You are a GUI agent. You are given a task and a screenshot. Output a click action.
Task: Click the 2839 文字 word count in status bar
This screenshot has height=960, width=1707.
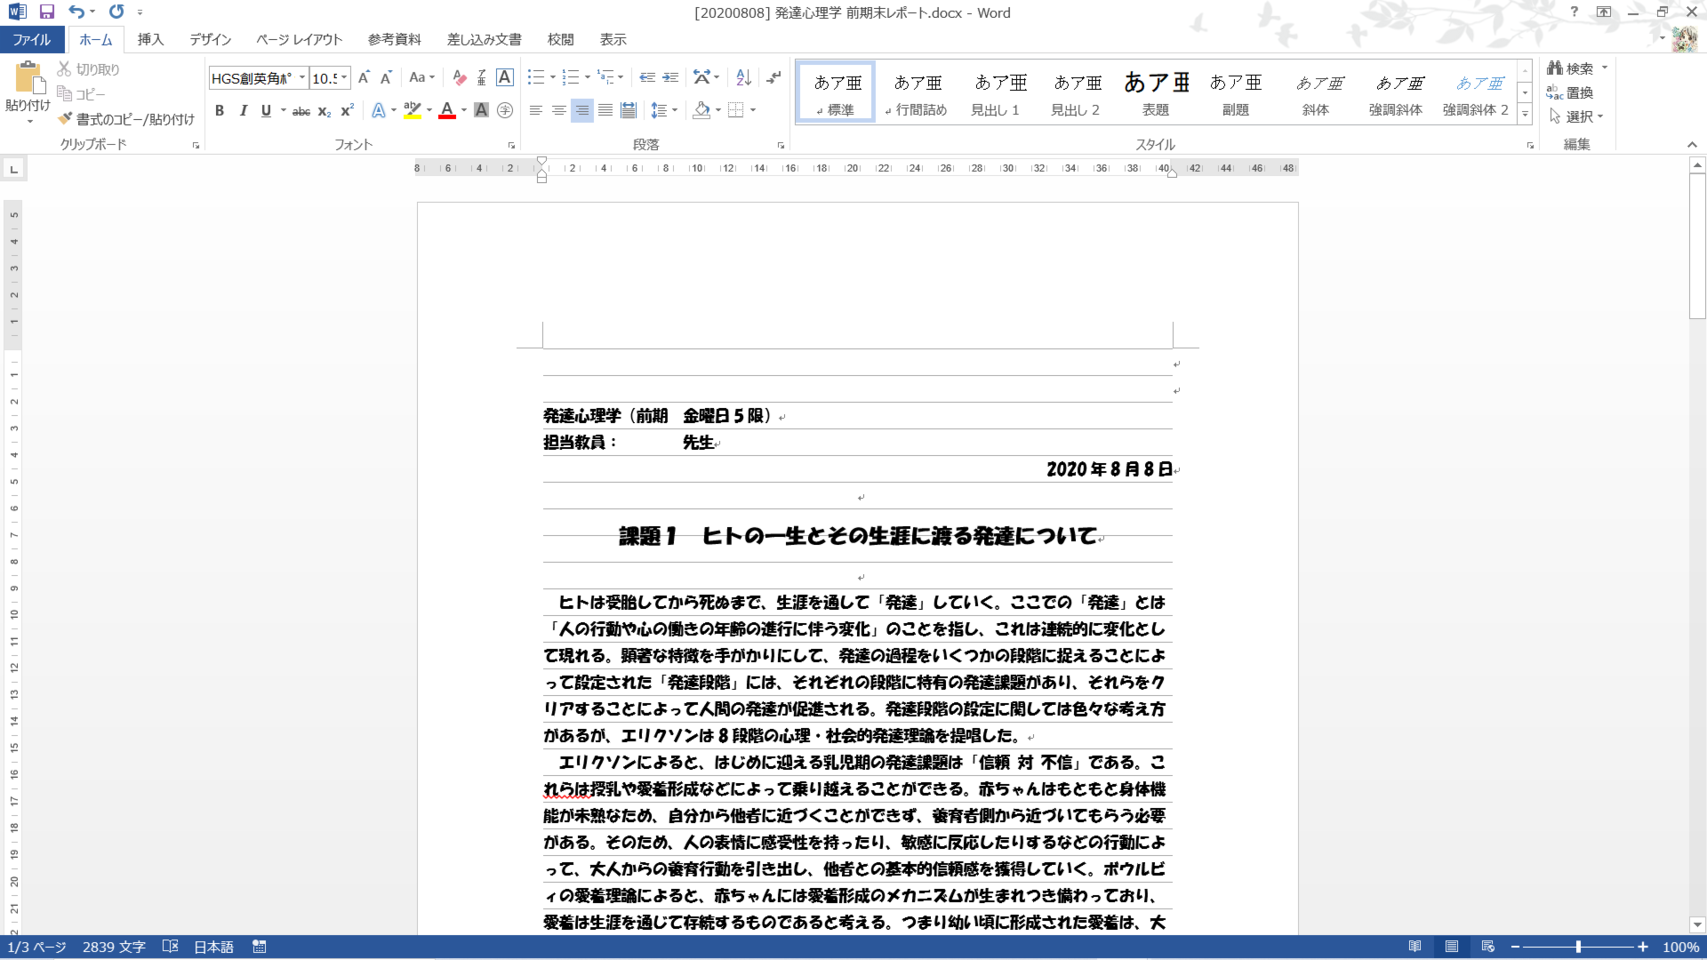114,947
